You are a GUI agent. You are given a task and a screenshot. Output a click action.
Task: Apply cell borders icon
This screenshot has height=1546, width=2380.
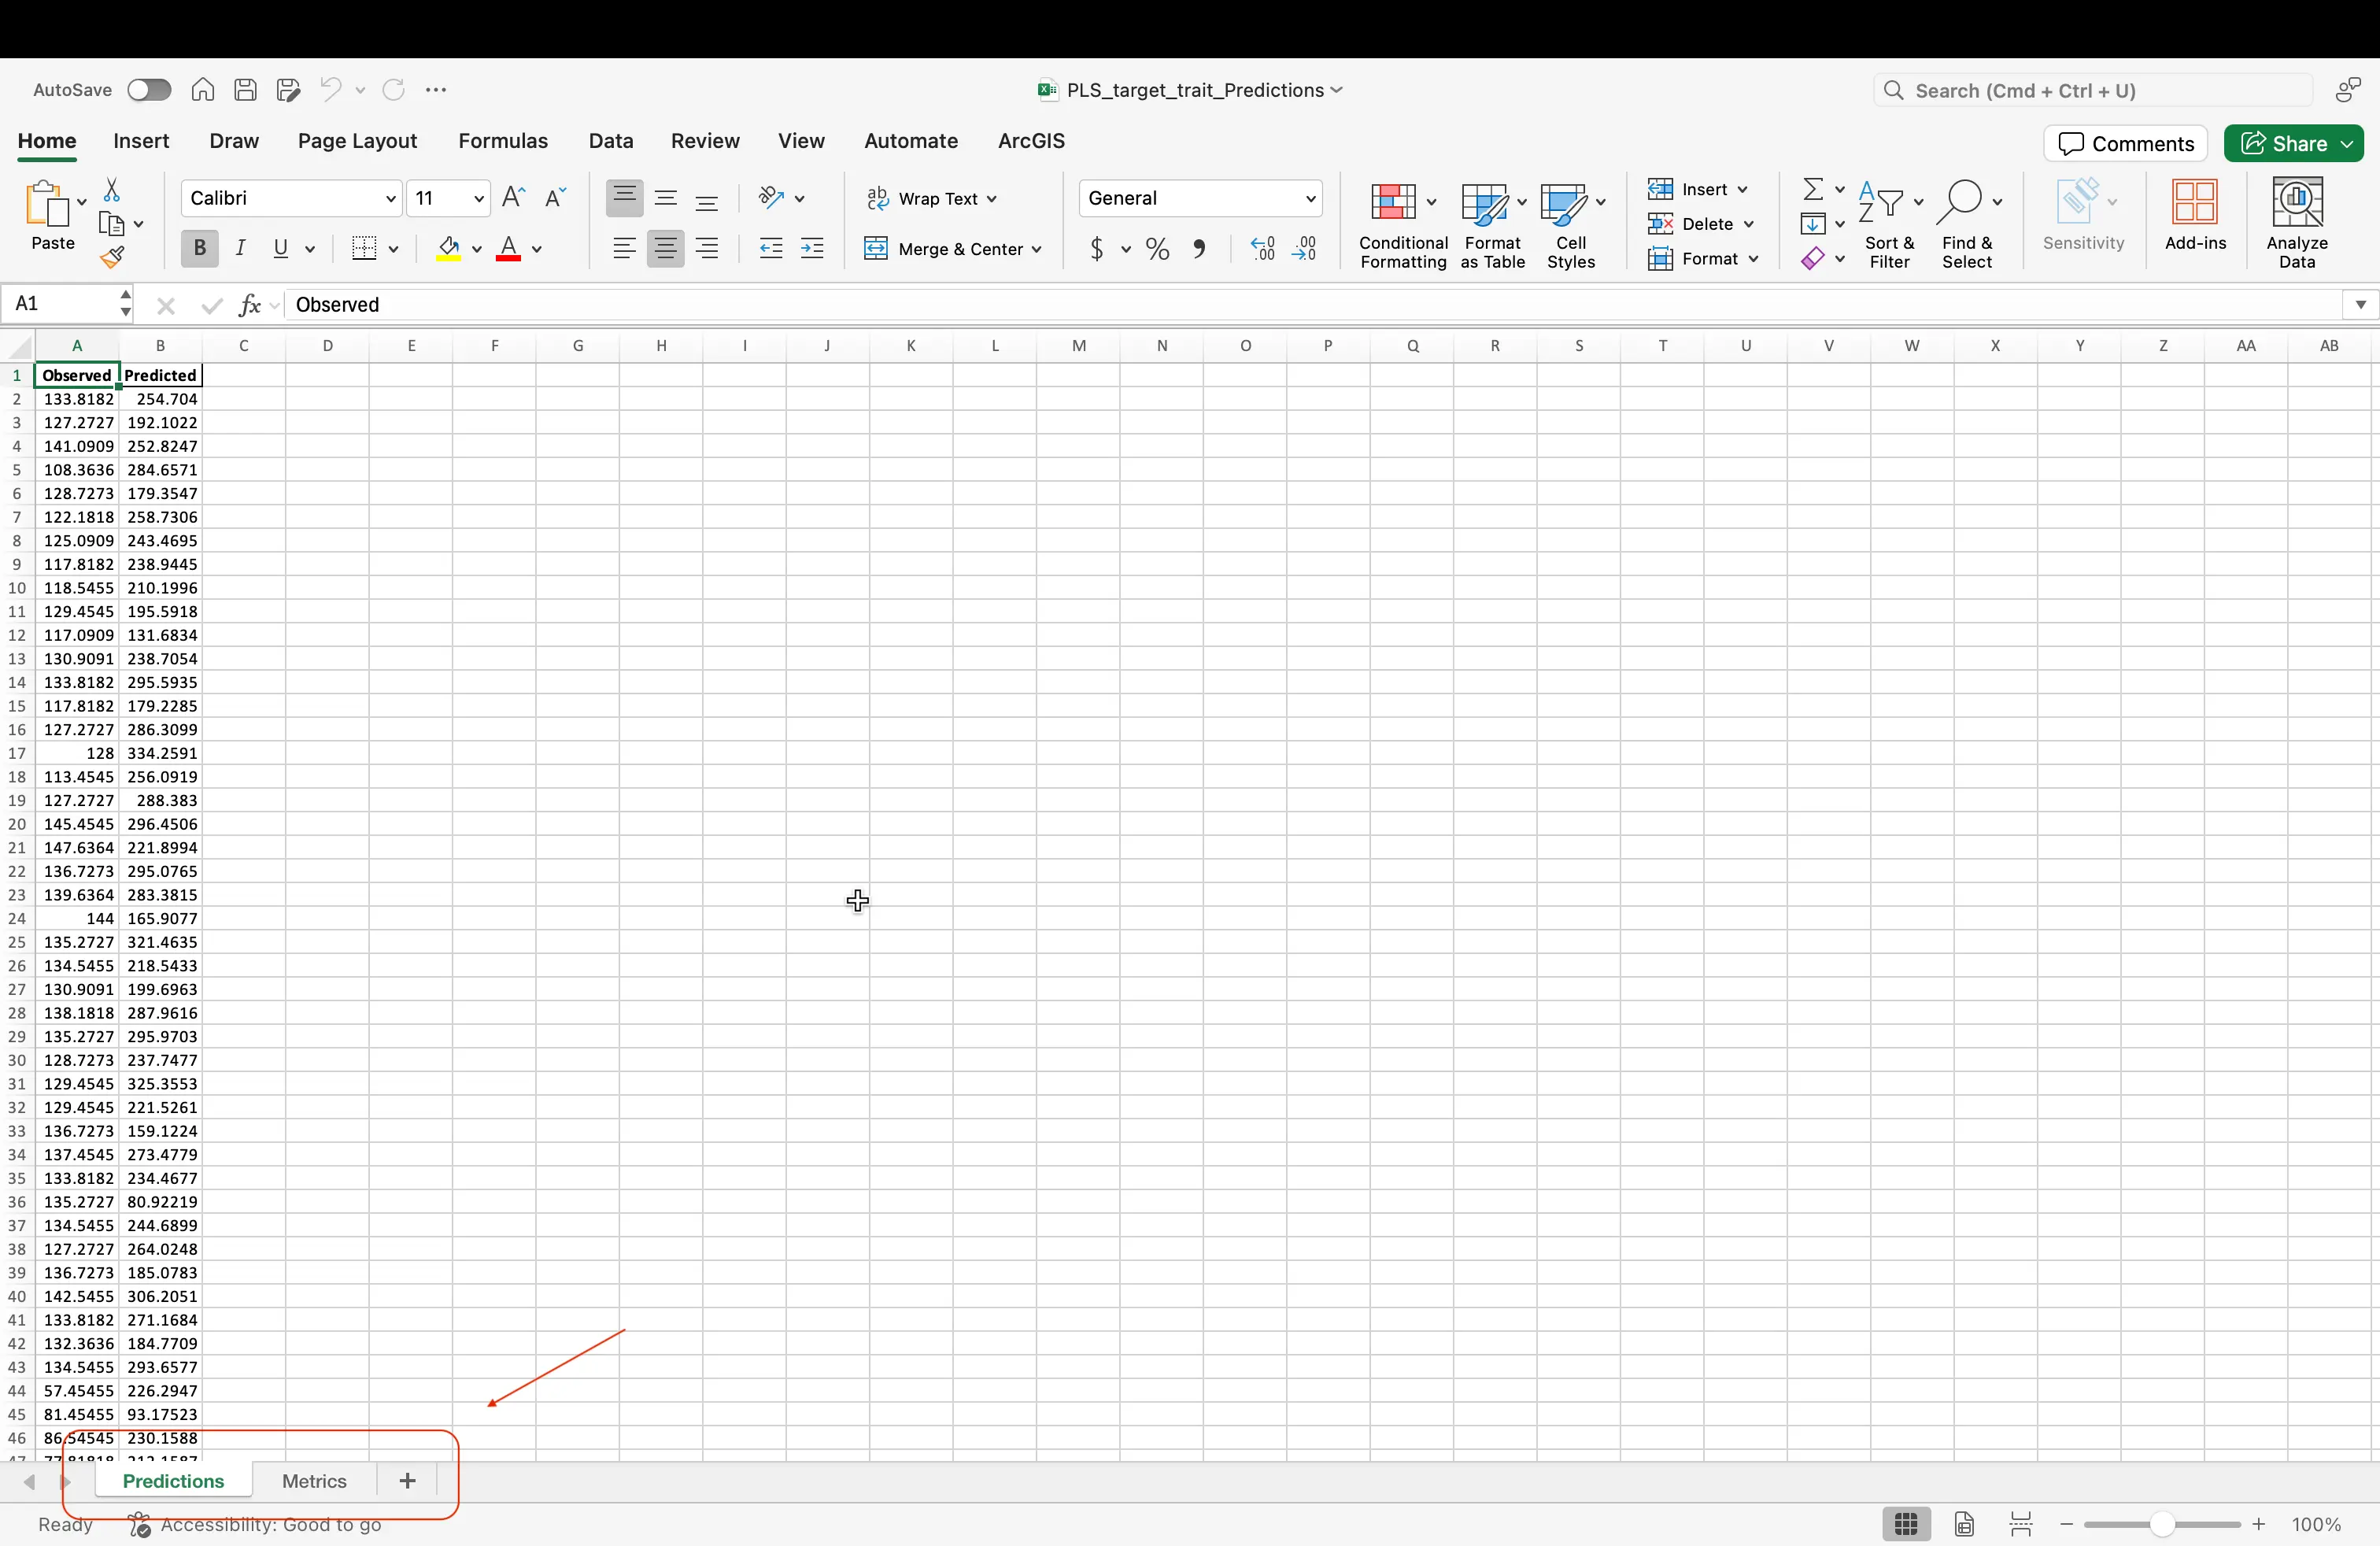click(x=365, y=248)
